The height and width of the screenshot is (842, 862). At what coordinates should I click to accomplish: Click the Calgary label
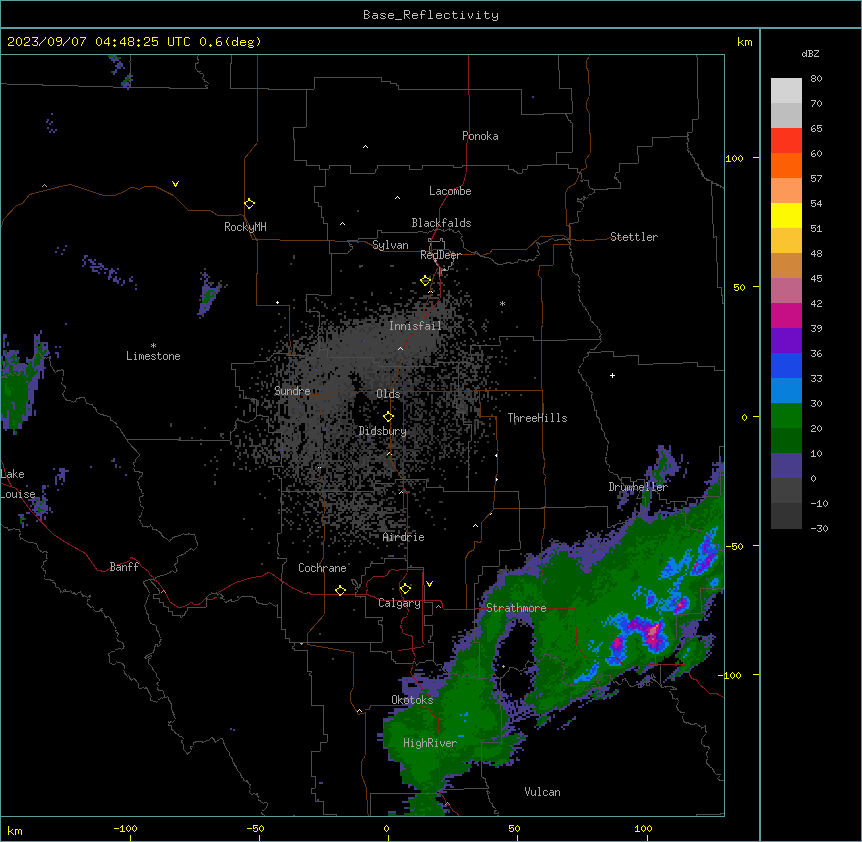coord(399,603)
